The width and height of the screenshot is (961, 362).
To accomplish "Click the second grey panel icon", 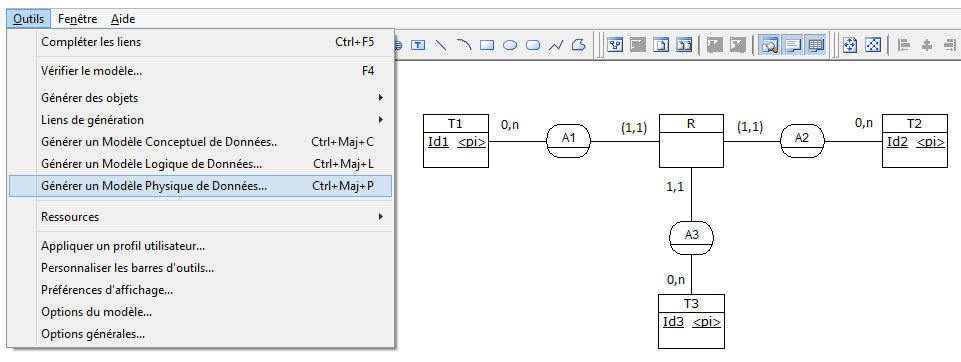I will (x=738, y=45).
